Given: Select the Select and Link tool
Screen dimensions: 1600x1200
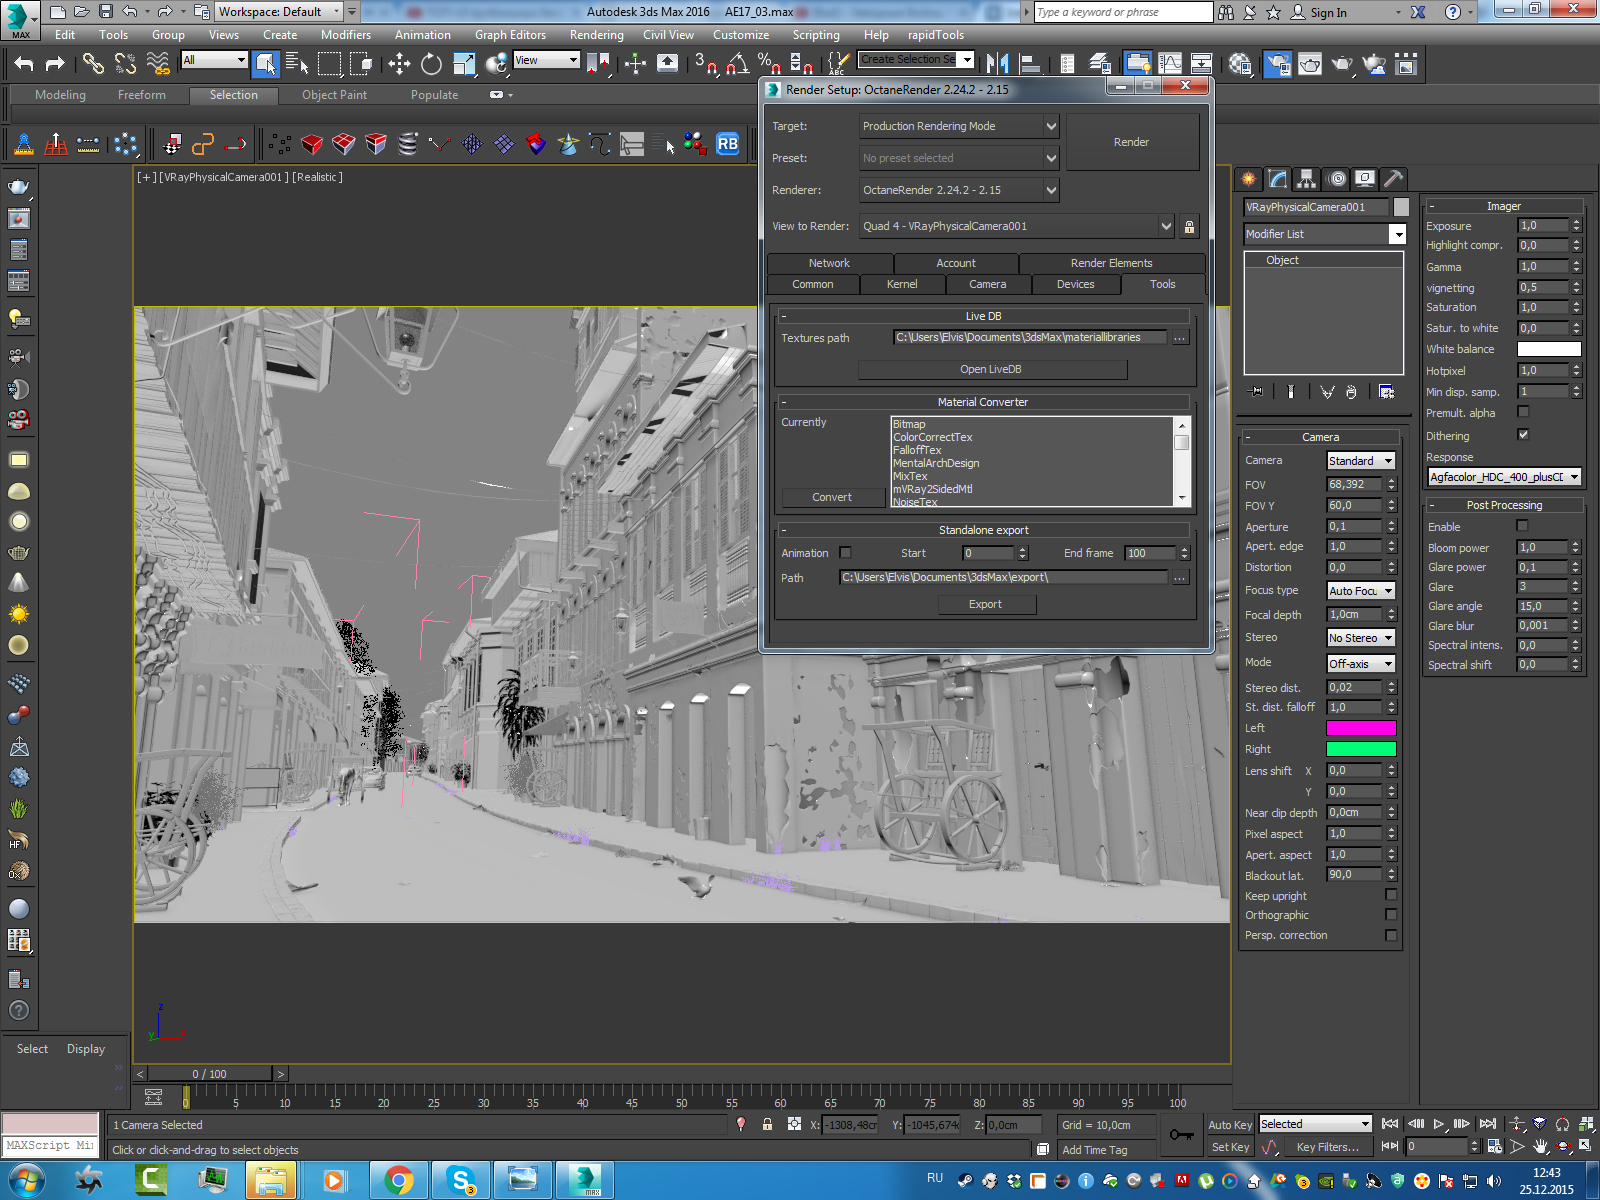Looking at the screenshot, I should tap(93, 64).
